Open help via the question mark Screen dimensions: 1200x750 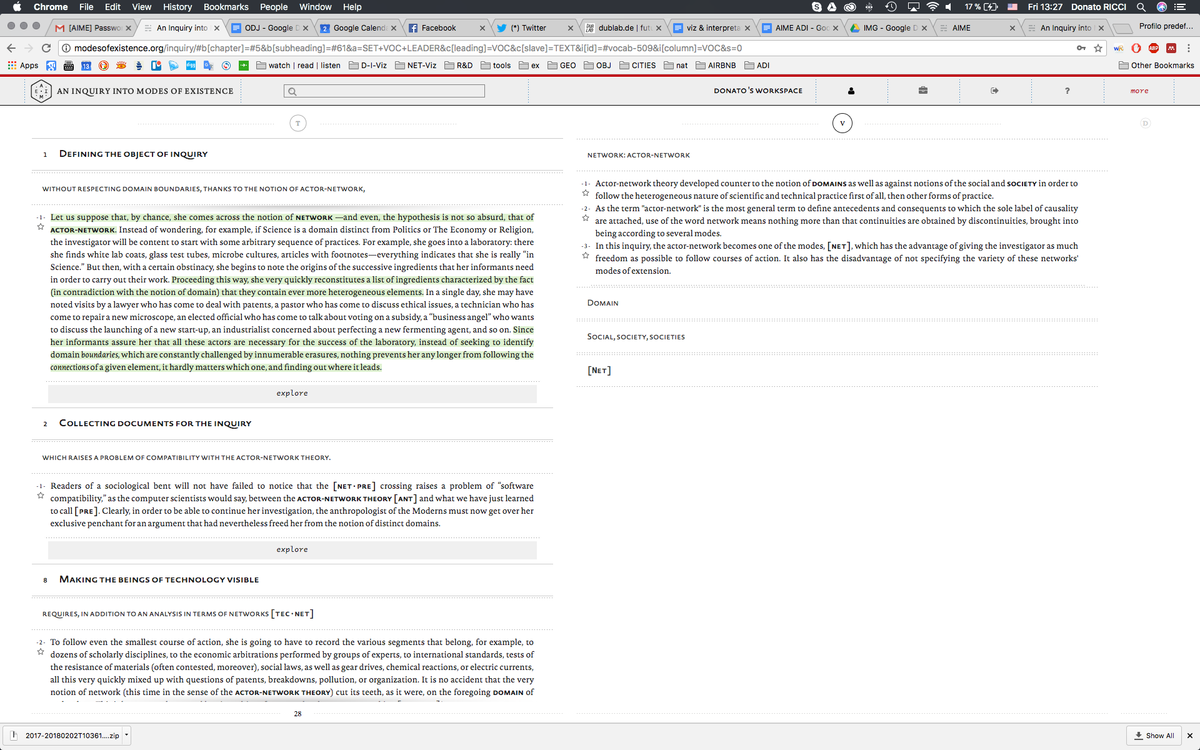click(1067, 91)
